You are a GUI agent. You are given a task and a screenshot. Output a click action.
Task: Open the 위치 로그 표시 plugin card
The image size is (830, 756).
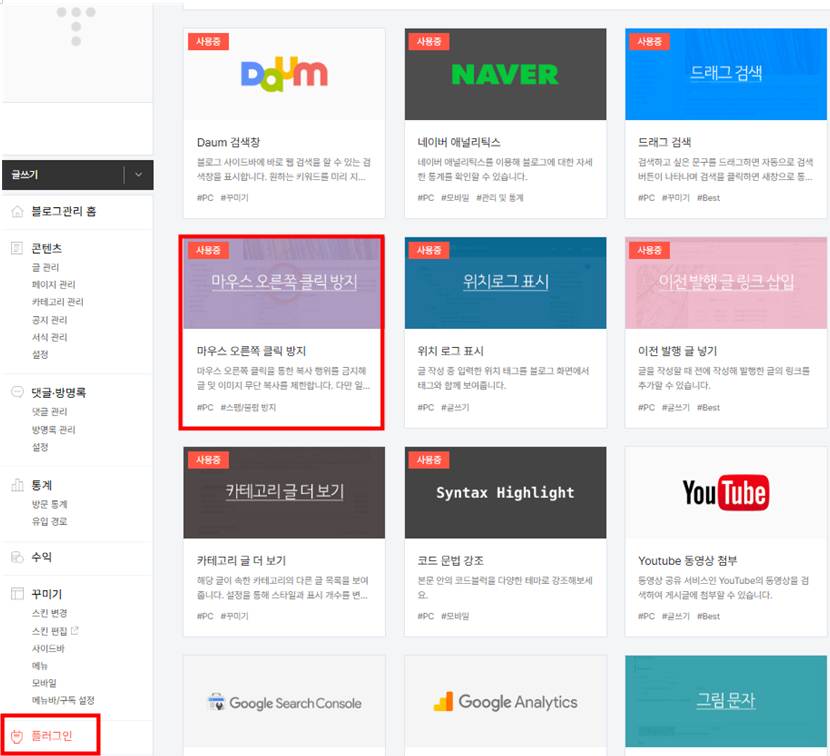(x=506, y=332)
